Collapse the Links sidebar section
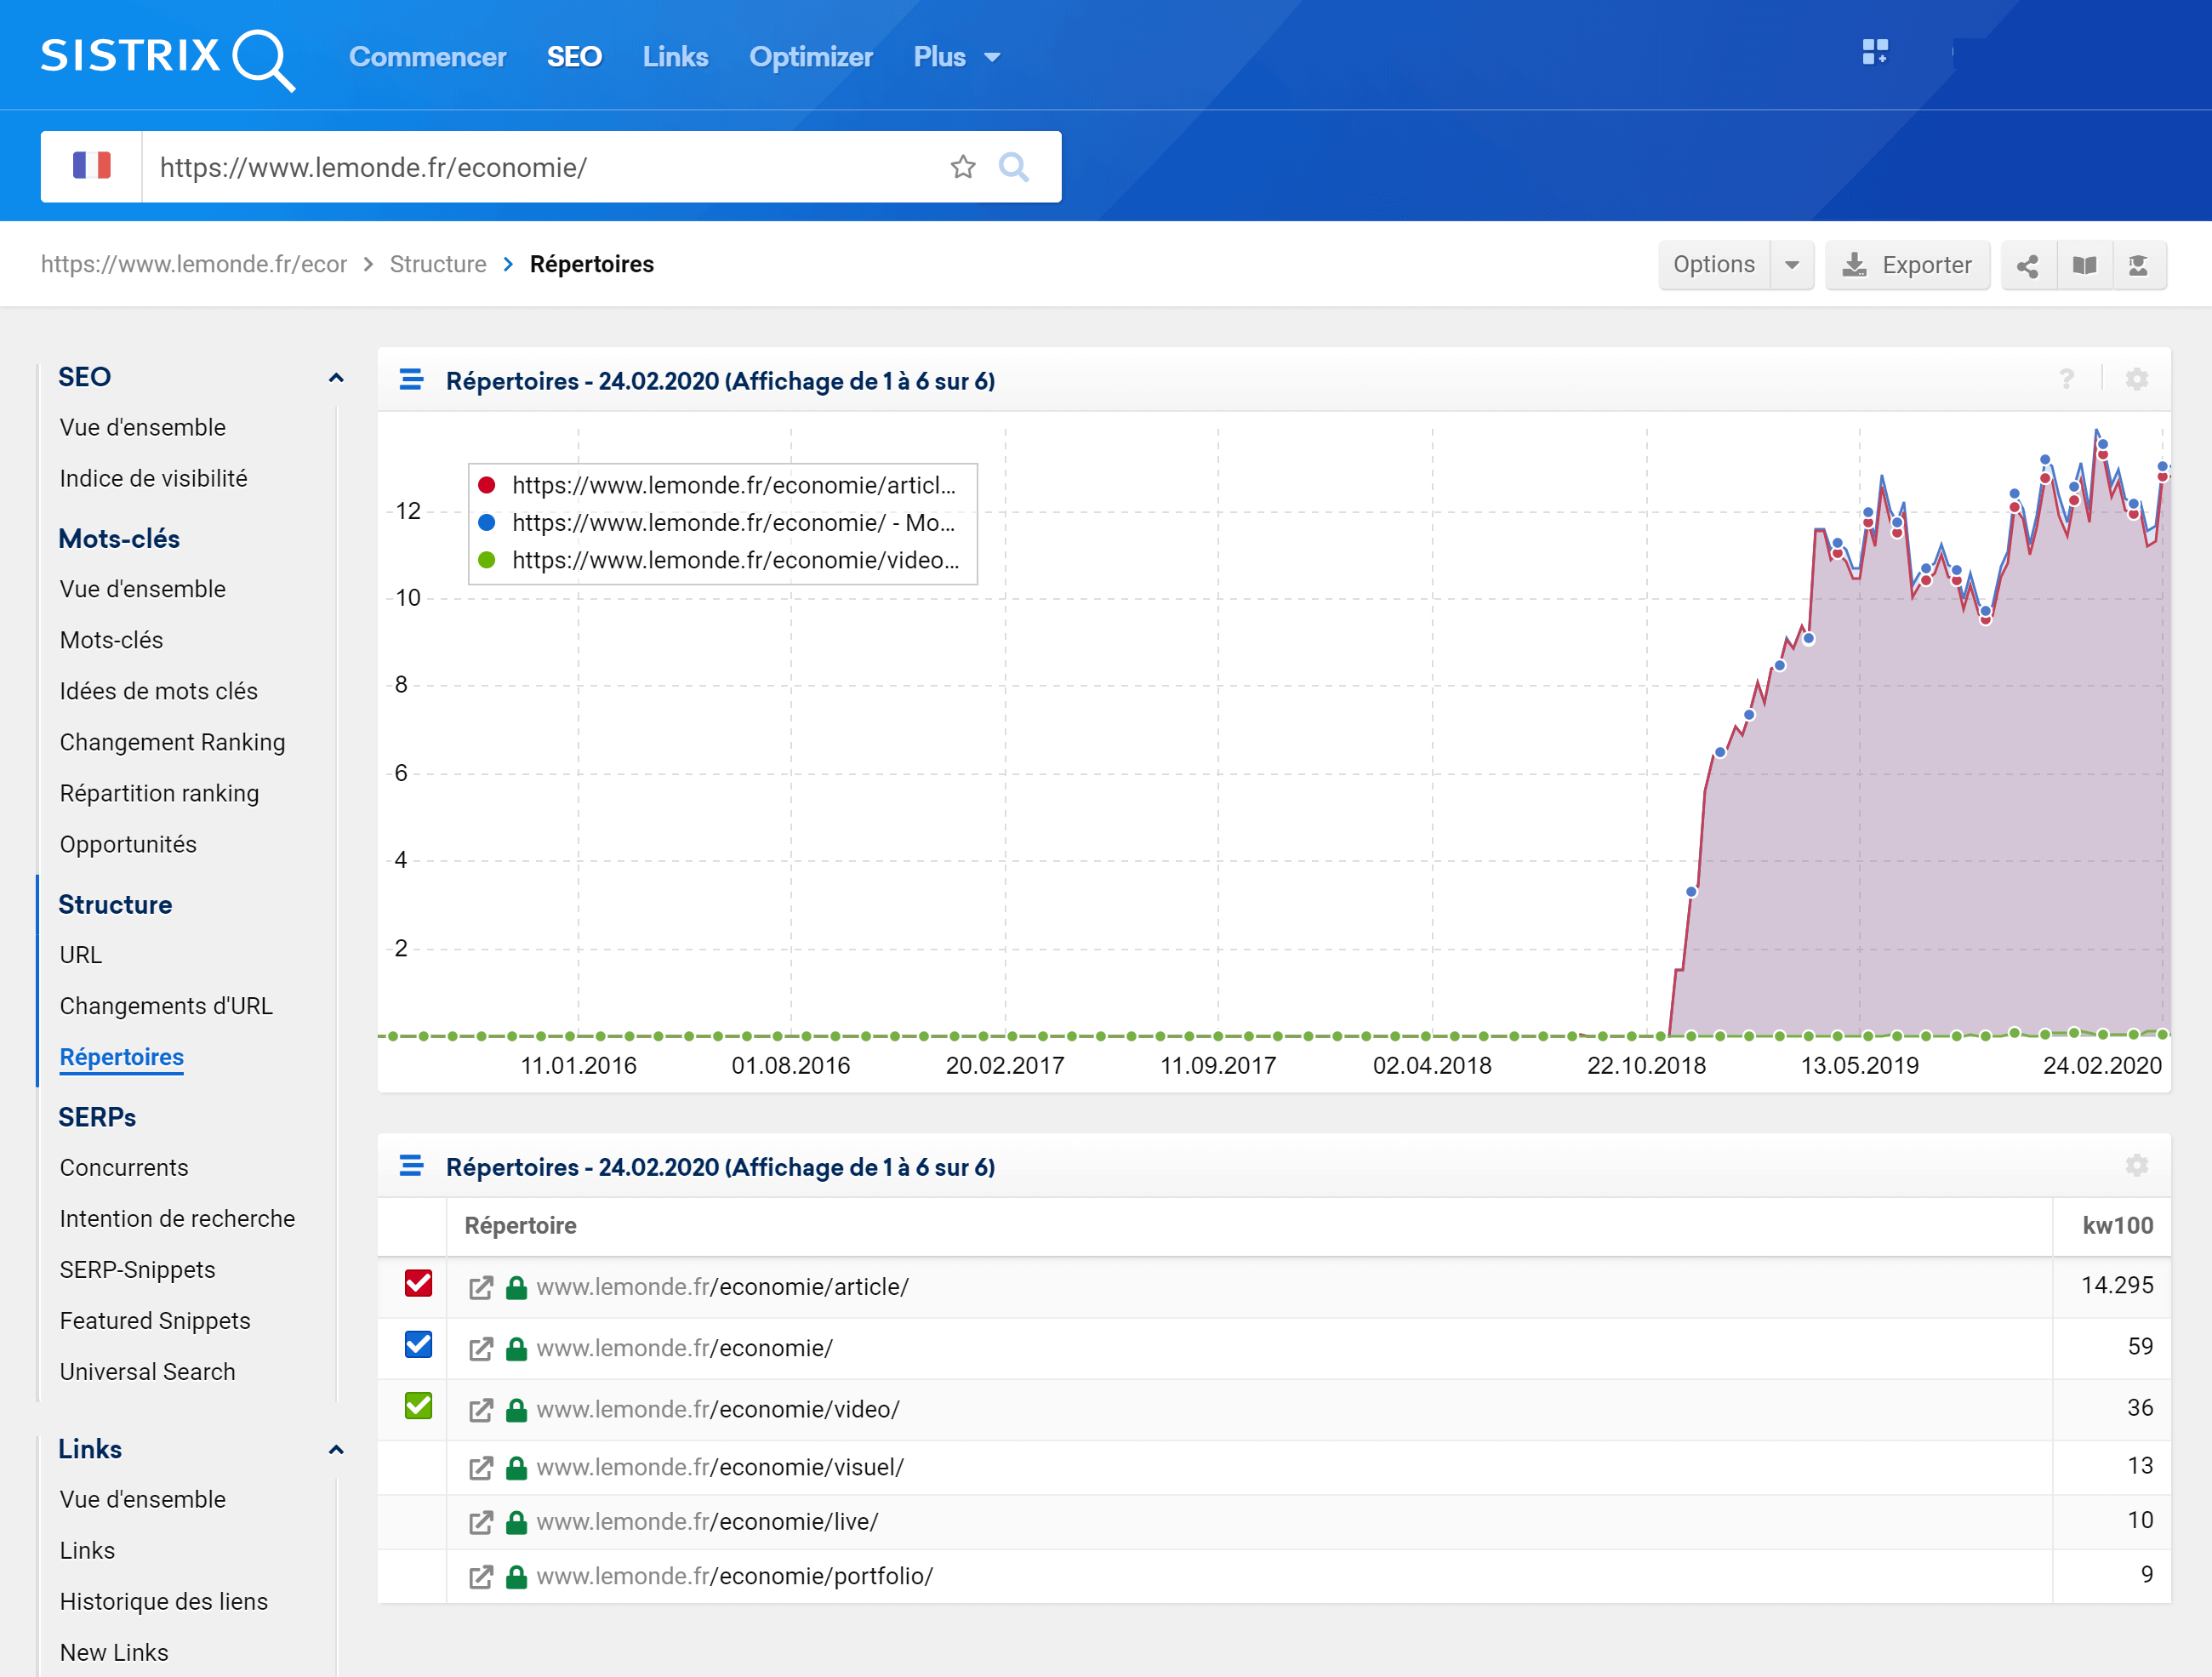Screen dimensions: 2212x1677 336,1450
